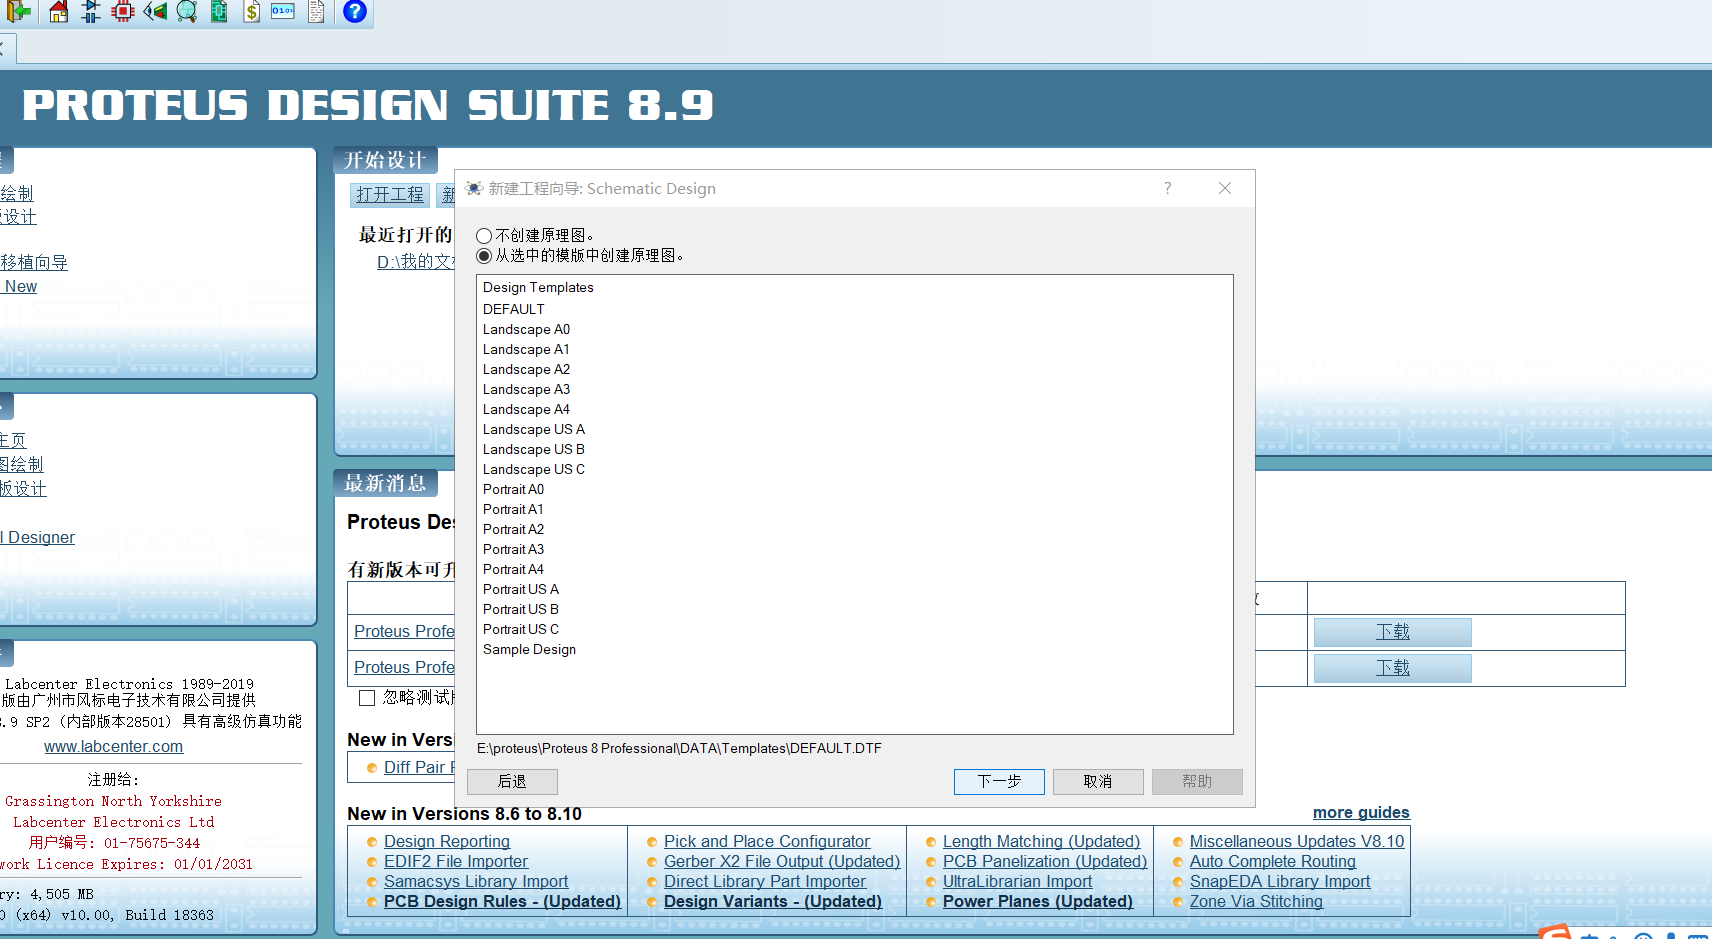Click the Design Templates list header

tap(538, 287)
